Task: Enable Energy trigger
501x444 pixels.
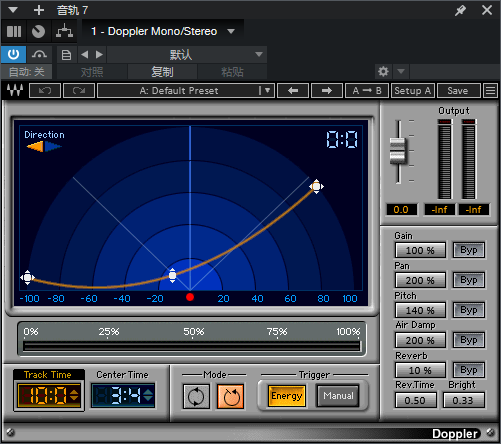Action: point(287,396)
